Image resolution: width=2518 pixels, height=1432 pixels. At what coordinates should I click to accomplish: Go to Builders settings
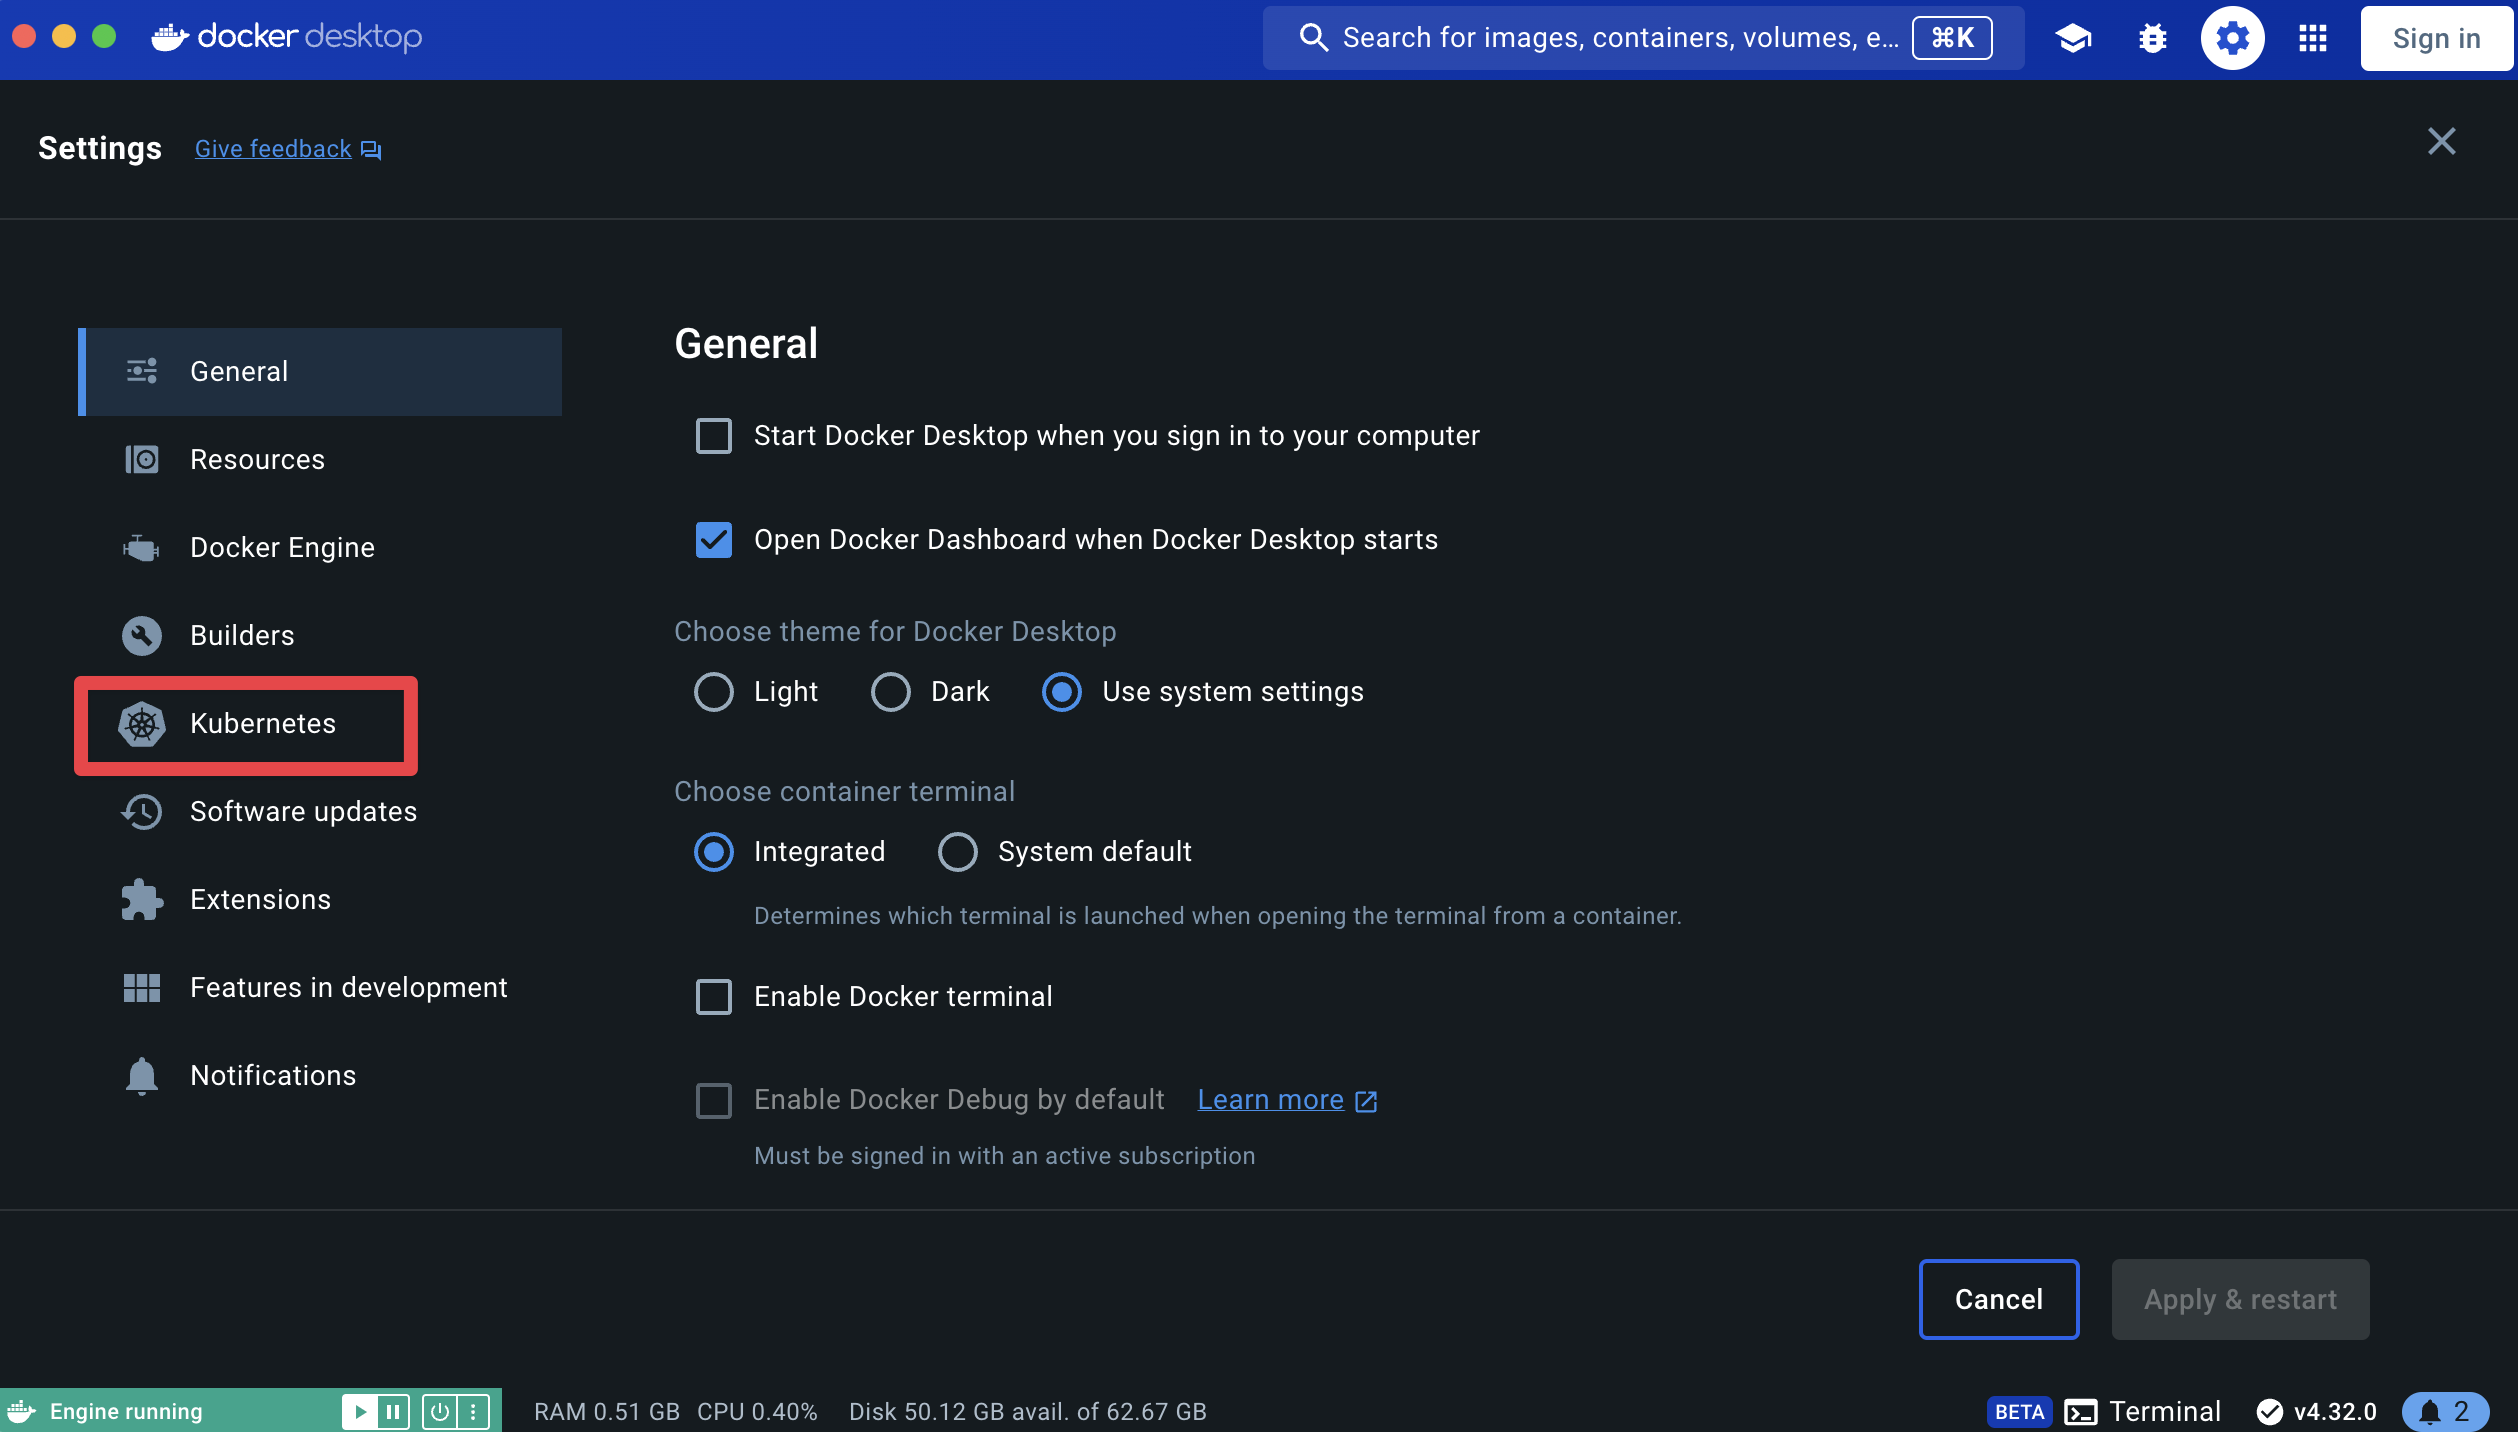[320, 635]
